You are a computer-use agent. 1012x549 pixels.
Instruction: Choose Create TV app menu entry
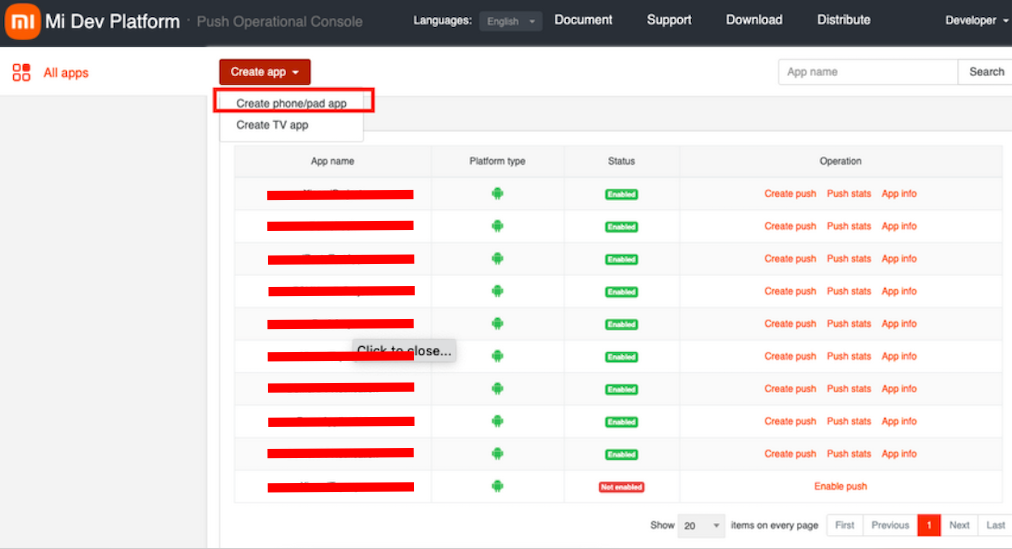point(272,125)
